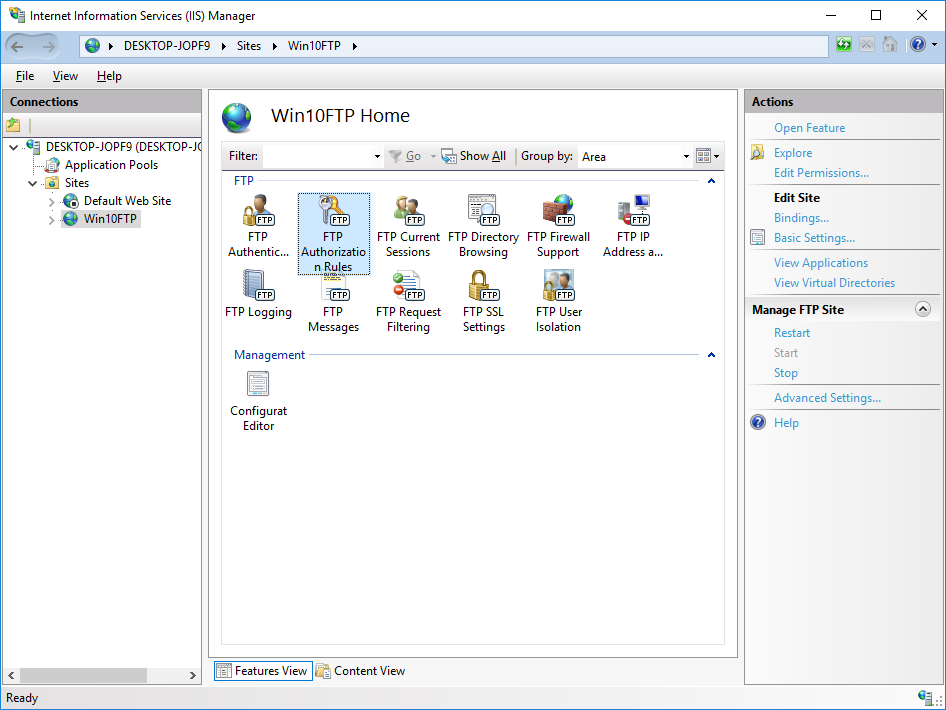Open FTP SSL Settings icon
The height and width of the screenshot is (710, 946).
(483, 301)
